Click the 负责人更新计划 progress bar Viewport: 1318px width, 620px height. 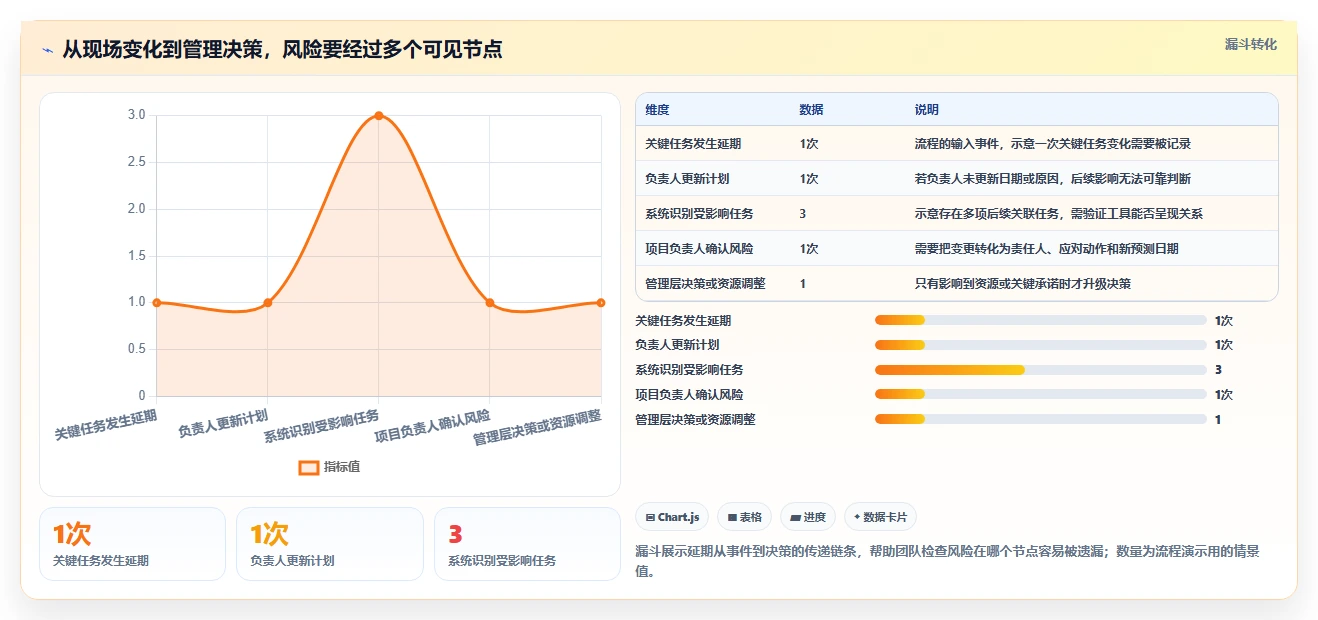coord(1040,345)
